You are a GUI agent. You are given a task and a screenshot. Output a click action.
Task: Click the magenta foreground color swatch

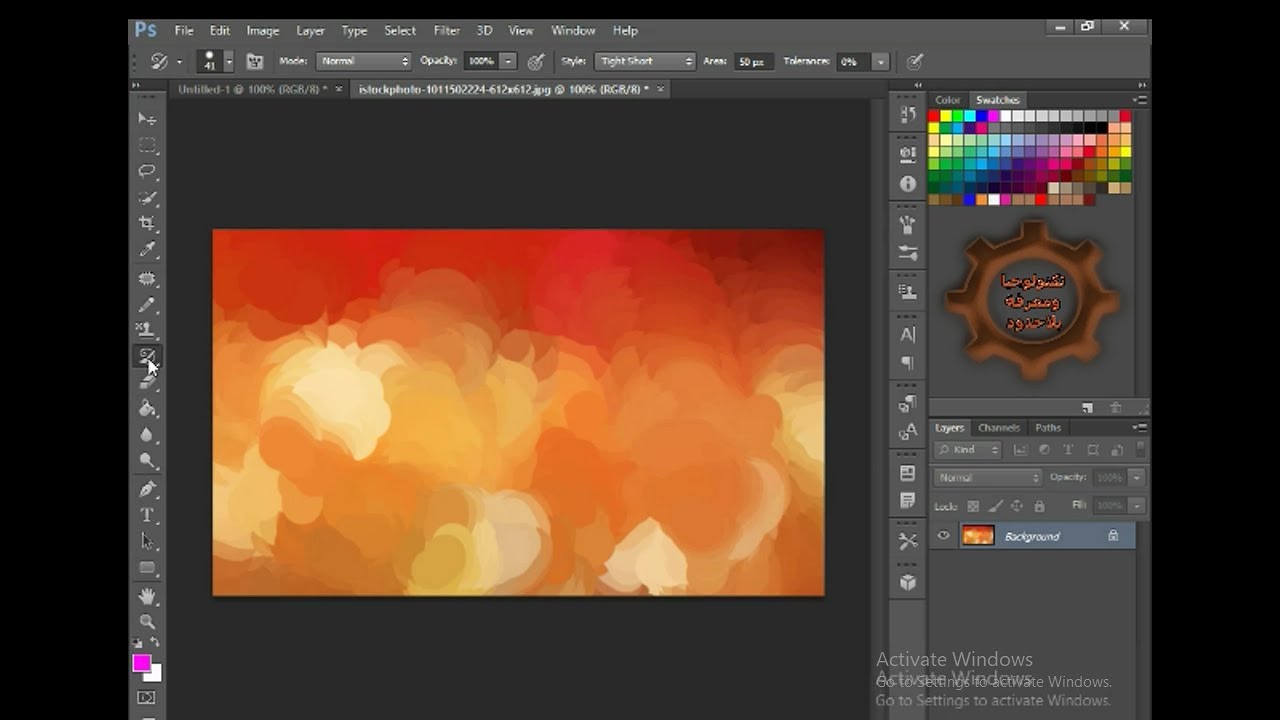[x=142, y=664]
